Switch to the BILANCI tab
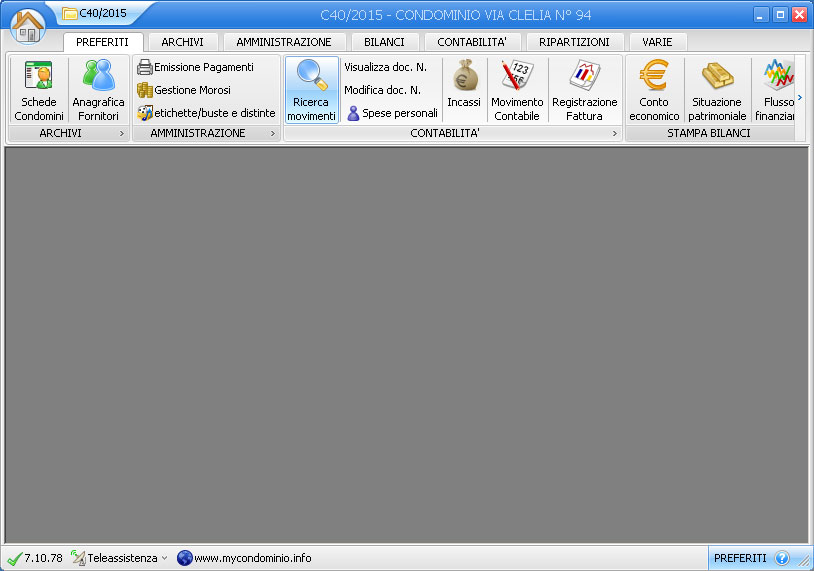The height and width of the screenshot is (571, 814). coord(384,42)
